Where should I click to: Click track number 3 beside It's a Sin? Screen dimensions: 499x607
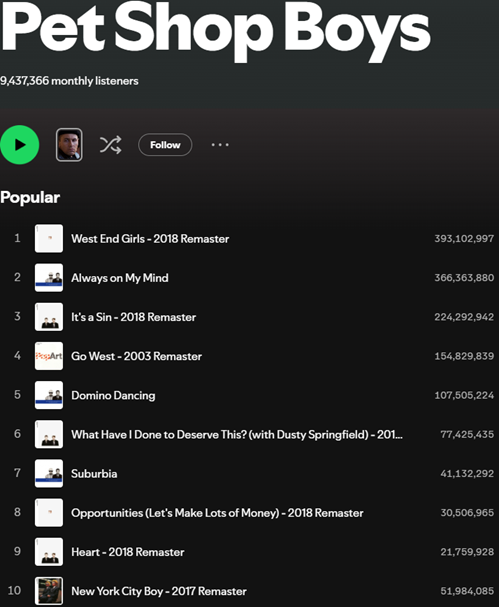point(17,316)
